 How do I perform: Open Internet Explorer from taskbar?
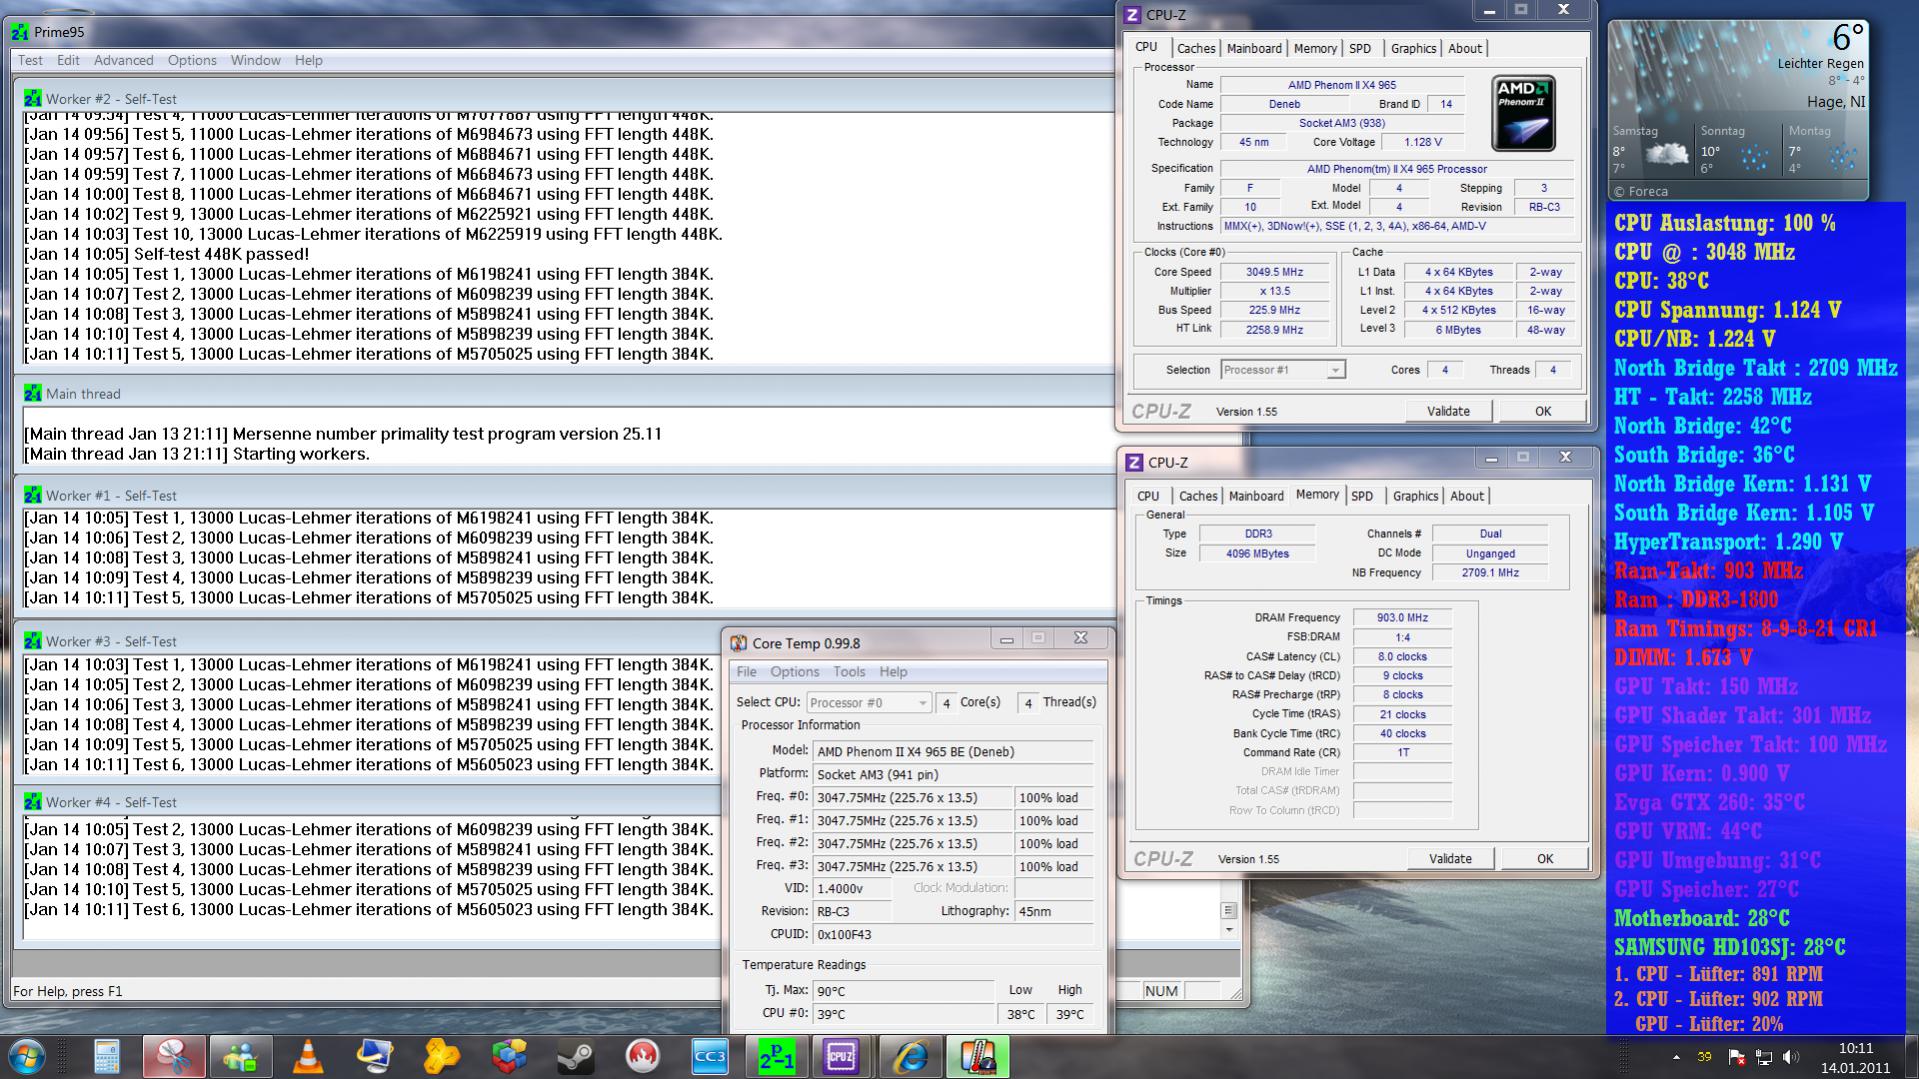pyautogui.click(x=910, y=1056)
